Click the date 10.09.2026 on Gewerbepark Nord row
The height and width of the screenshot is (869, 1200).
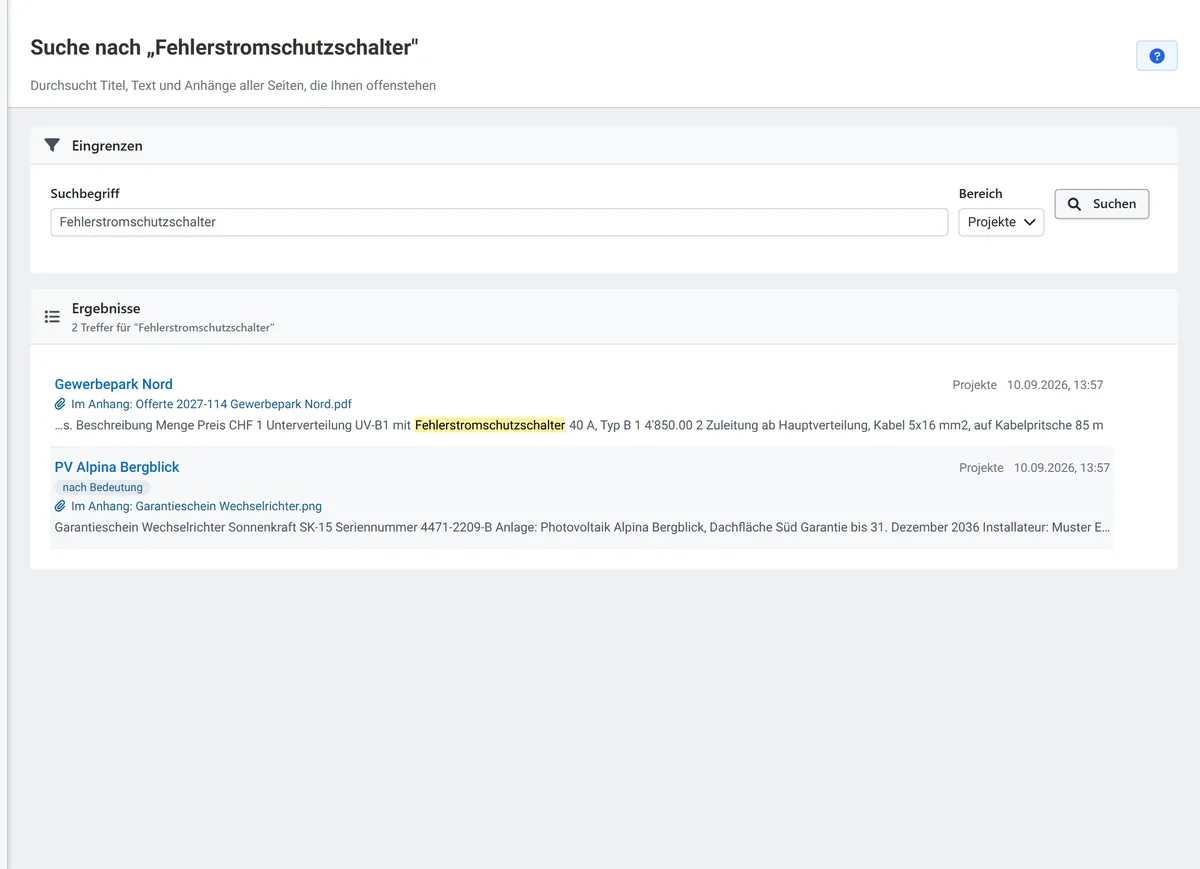1055,385
